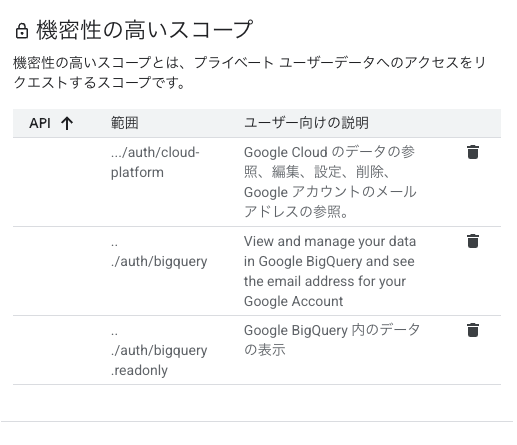Select the ../auth/bigquery.readonly scope cell
517x445 pixels.
159,351
